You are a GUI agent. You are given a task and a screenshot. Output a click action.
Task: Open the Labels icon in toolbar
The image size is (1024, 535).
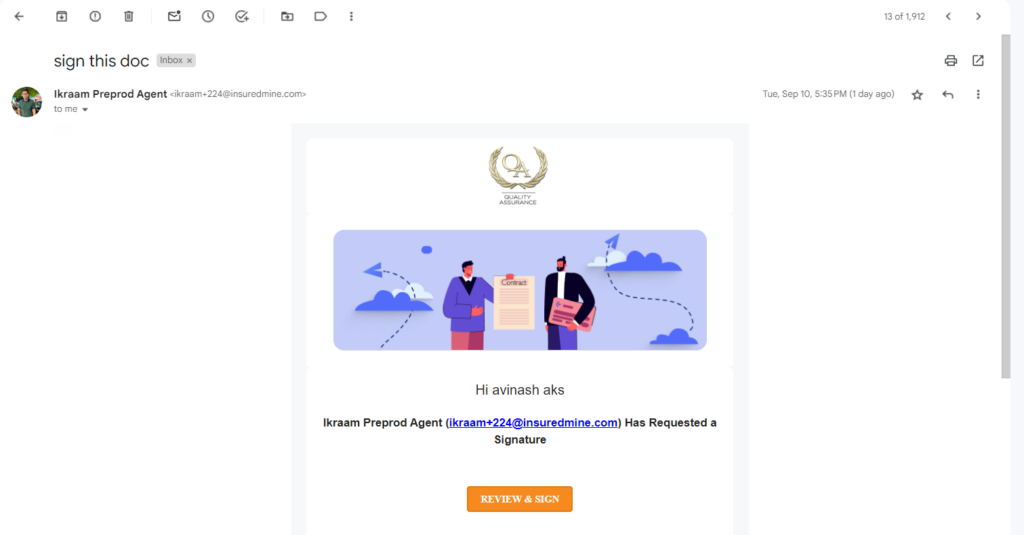coord(321,16)
